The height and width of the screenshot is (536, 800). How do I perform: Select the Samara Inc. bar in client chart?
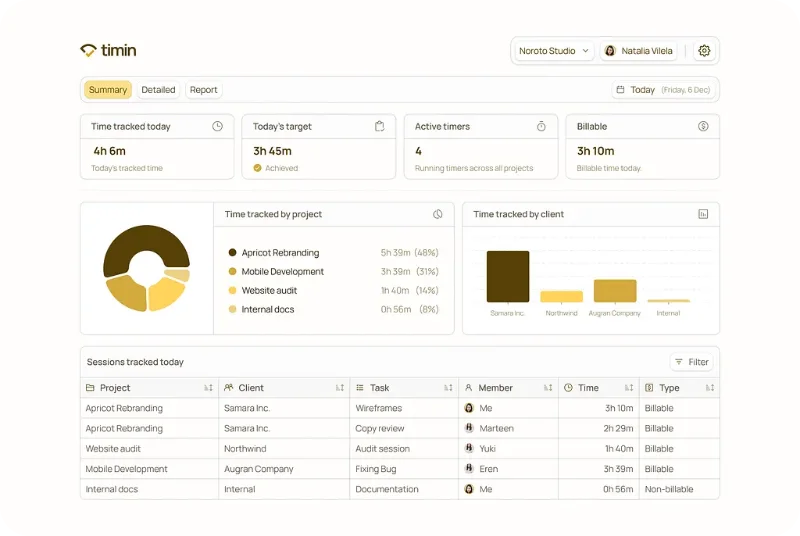(x=508, y=276)
